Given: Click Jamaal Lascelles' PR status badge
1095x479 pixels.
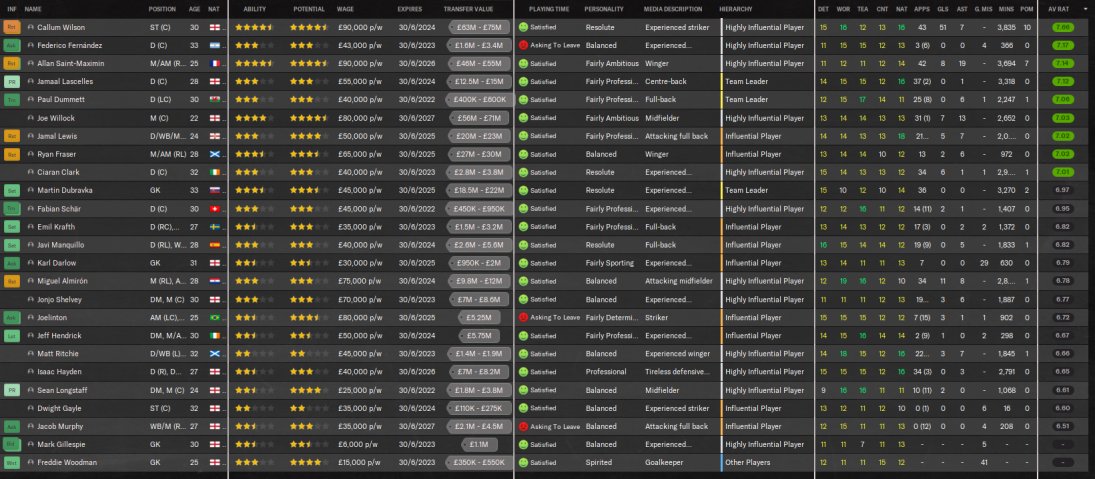Looking at the screenshot, I should 12,82.
